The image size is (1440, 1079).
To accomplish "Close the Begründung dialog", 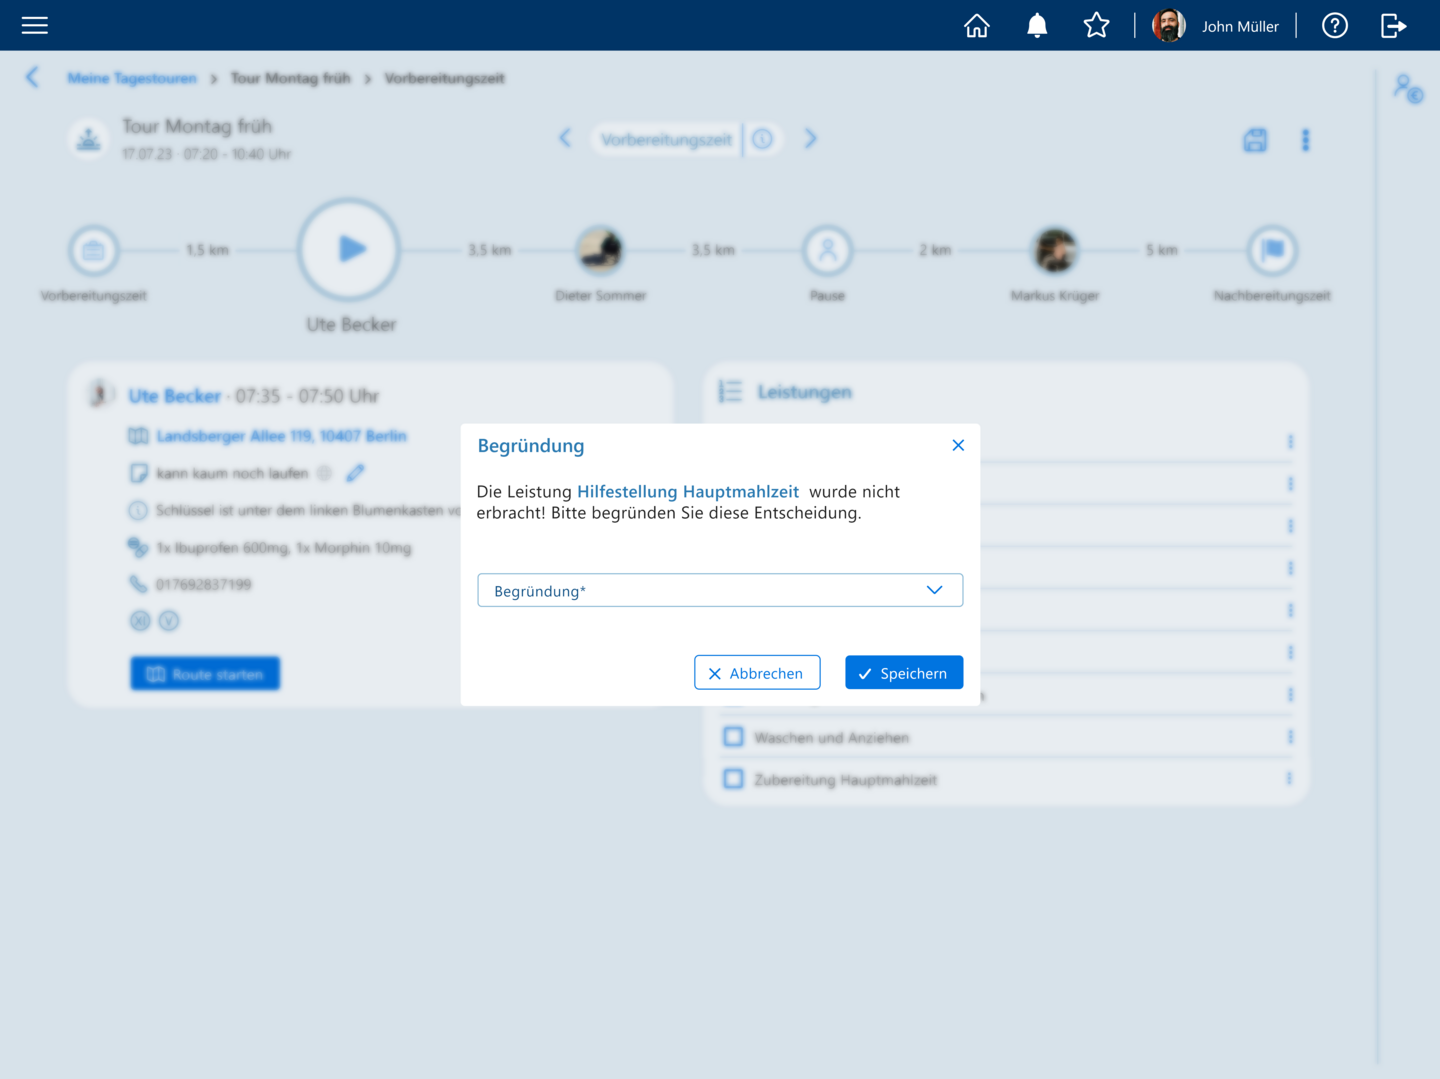I will pyautogui.click(x=958, y=445).
